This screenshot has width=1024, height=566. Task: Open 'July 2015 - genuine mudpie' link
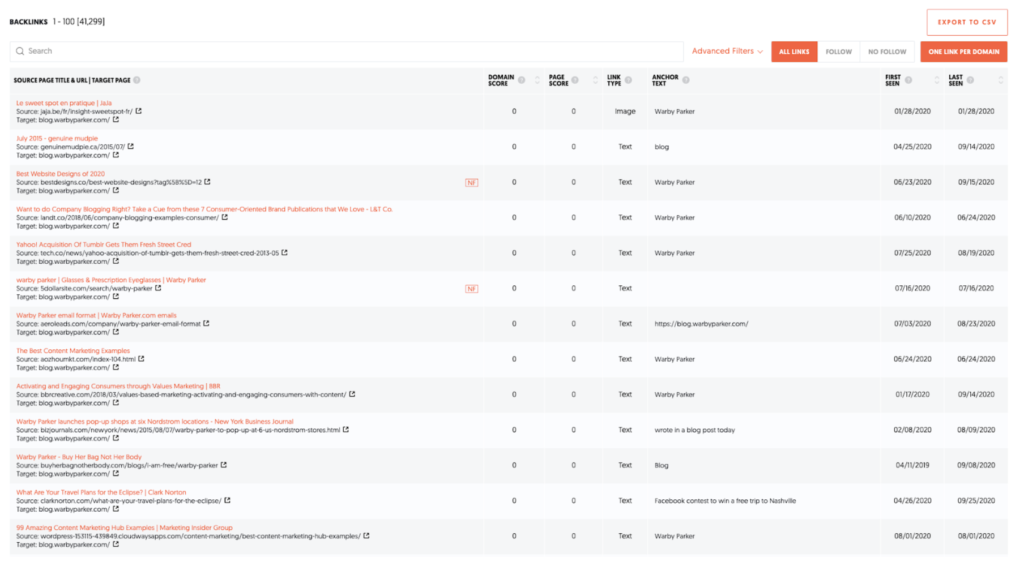[x=57, y=138]
